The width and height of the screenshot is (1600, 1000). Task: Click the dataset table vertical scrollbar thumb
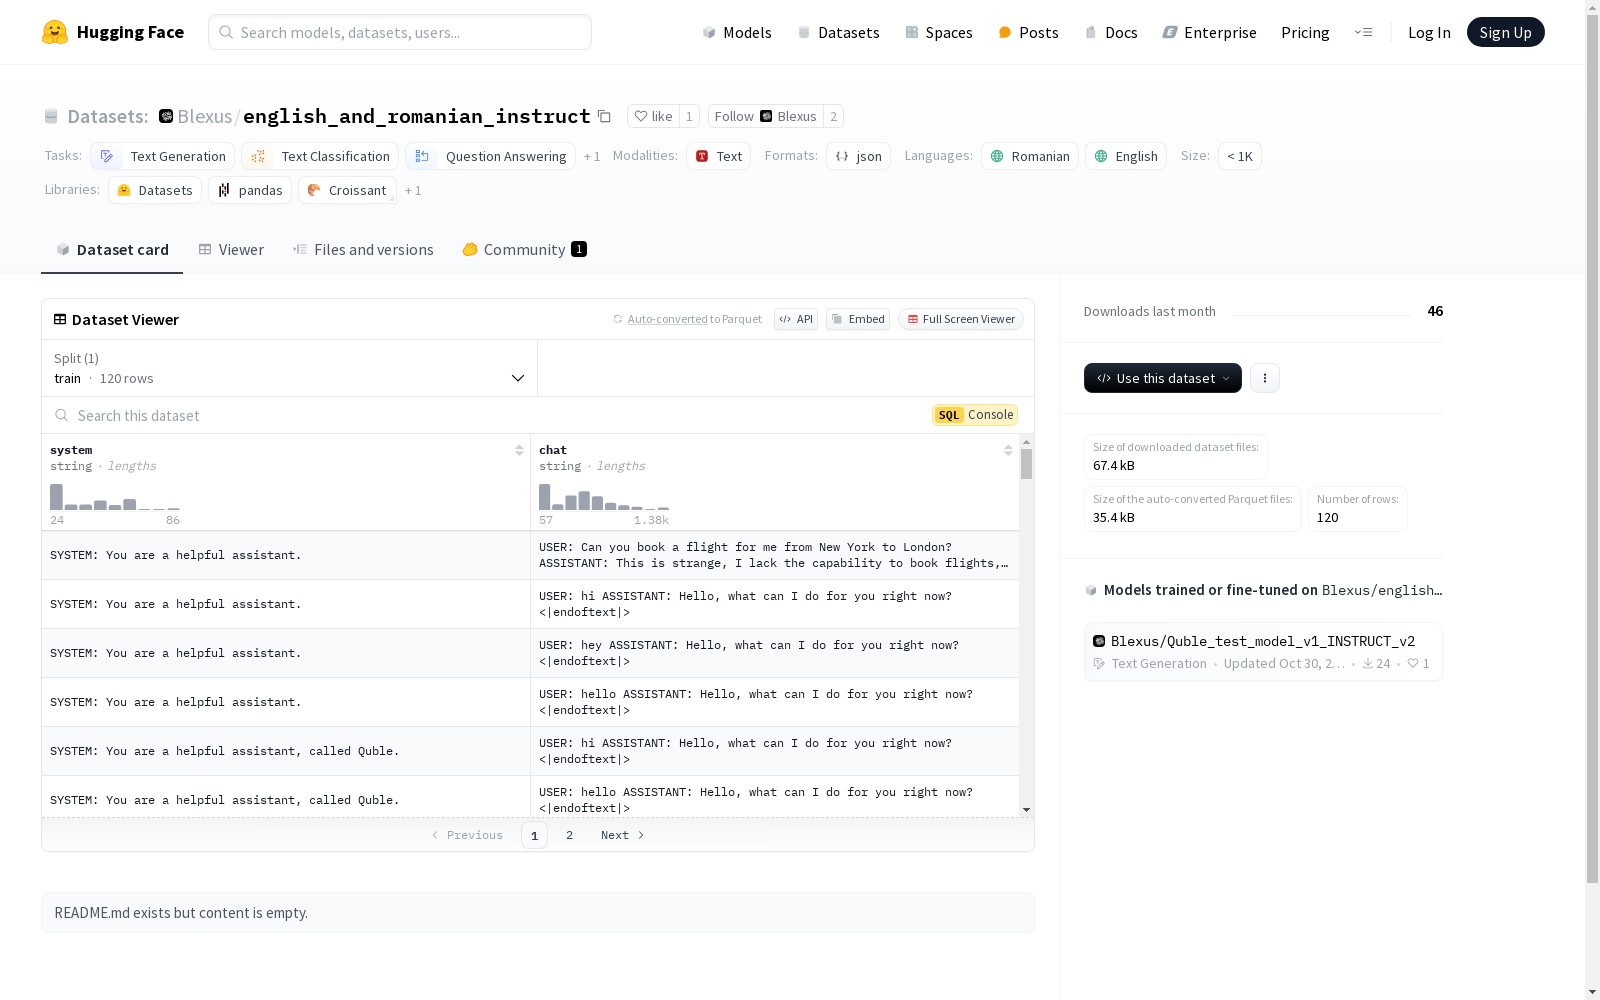coord(1026,464)
